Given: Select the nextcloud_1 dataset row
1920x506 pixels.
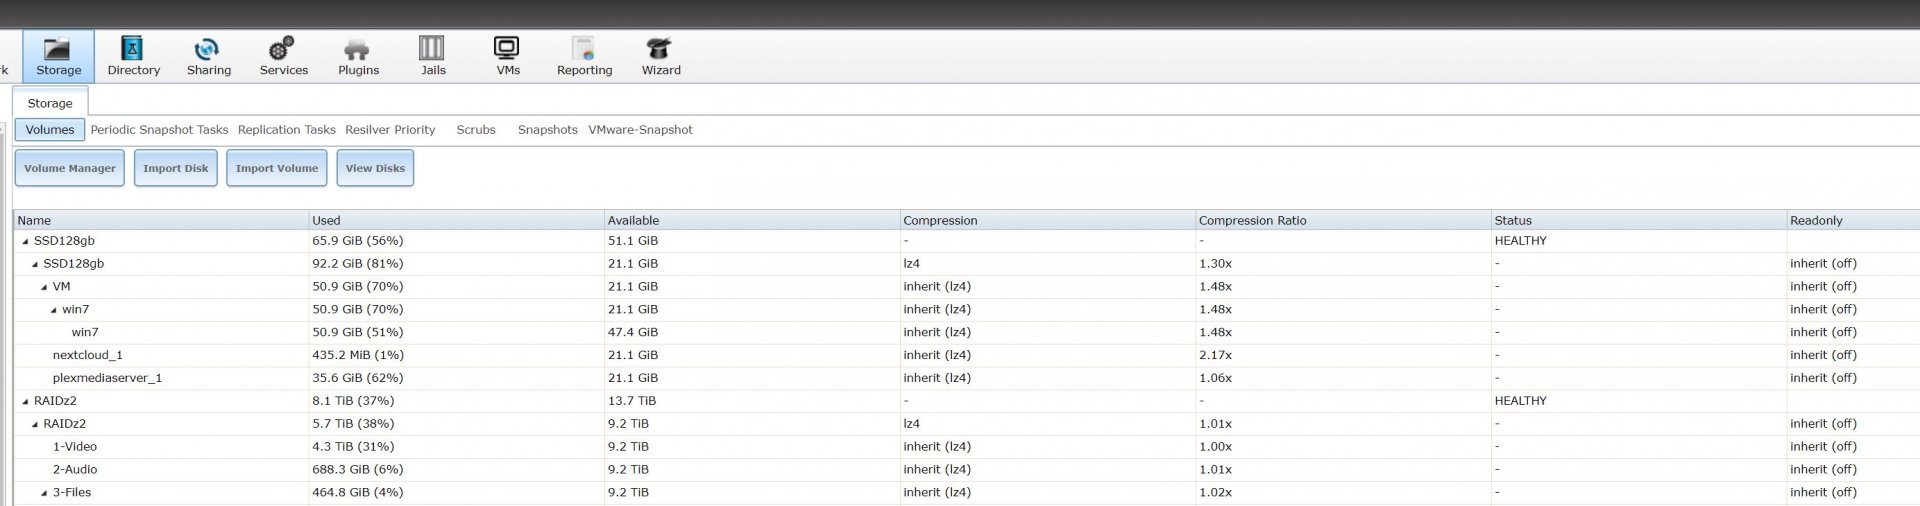Looking at the screenshot, I should 966,355.
